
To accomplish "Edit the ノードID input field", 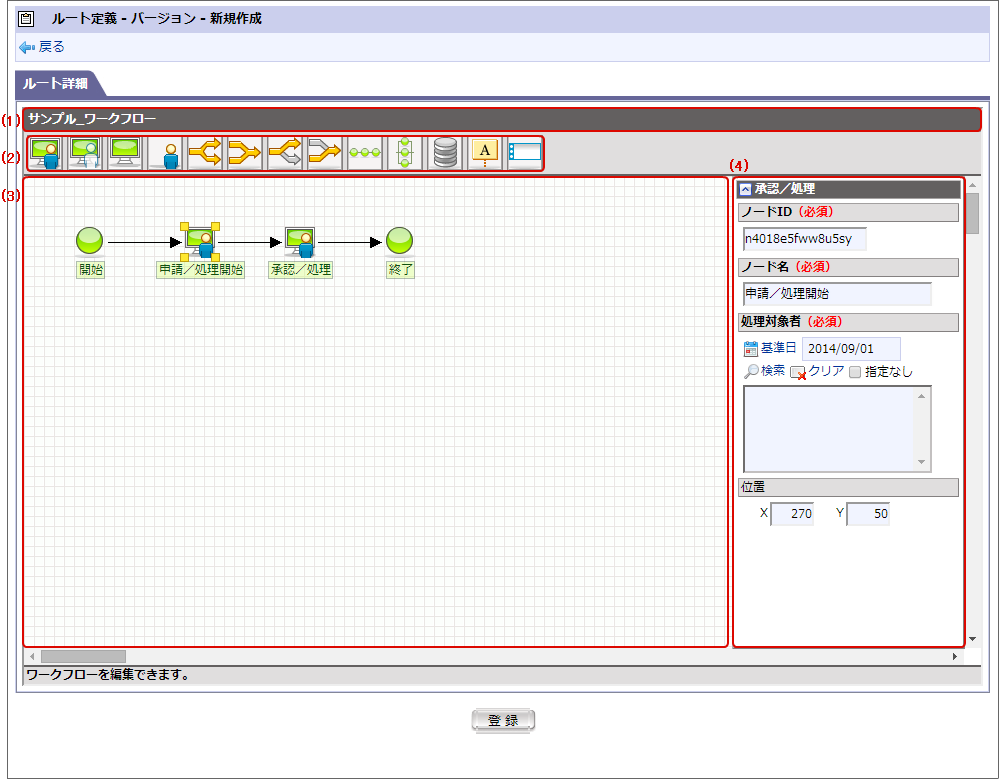I will [805, 239].
